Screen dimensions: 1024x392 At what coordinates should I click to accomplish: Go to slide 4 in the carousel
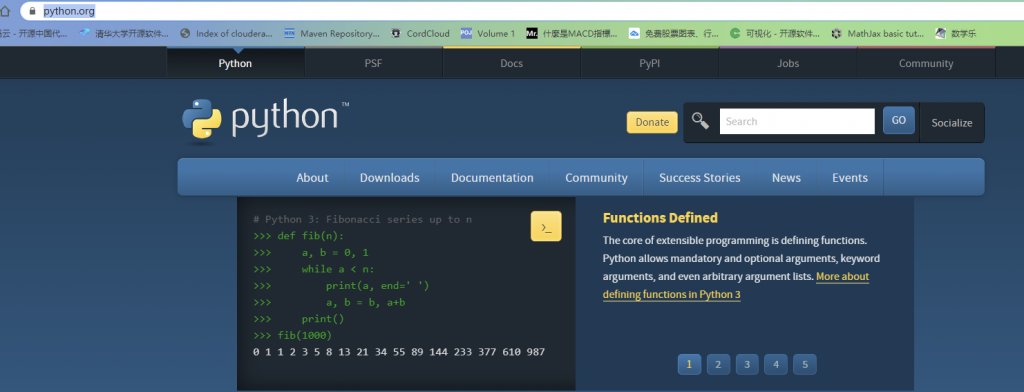click(x=776, y=365)
